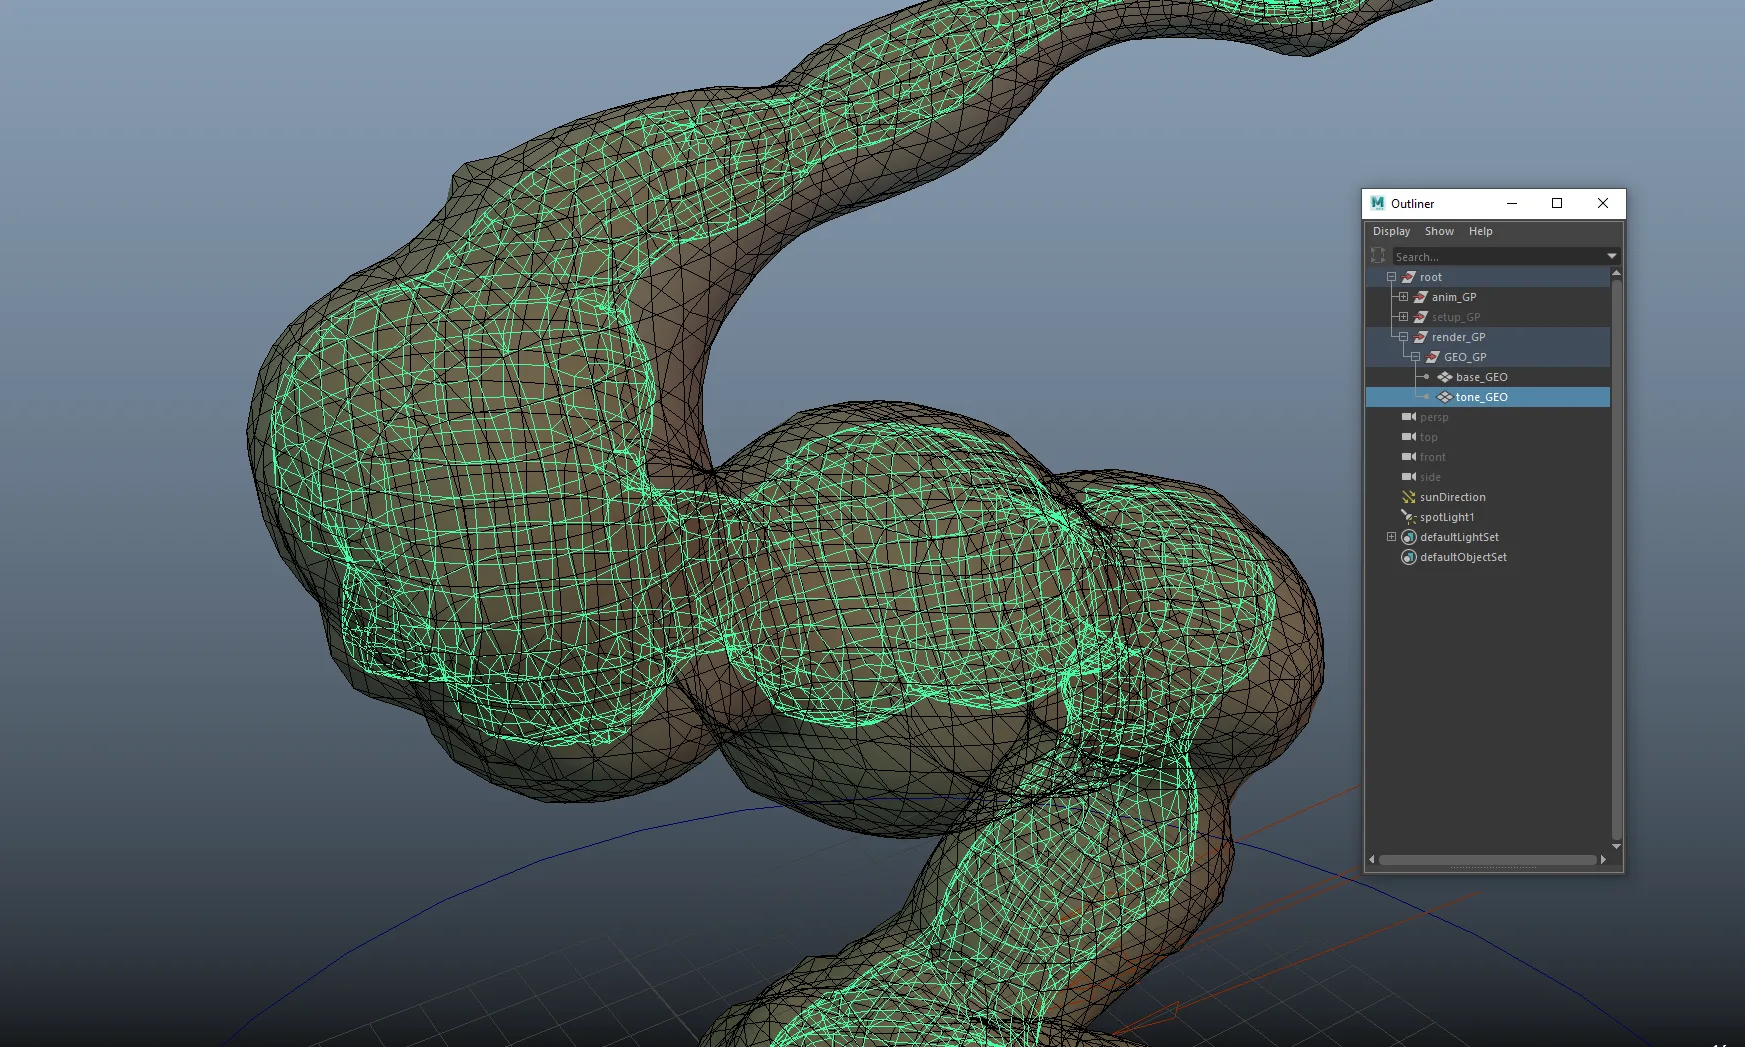Maximize the Outliner window
The image size is (1745, 1047).
point(1557,203)
